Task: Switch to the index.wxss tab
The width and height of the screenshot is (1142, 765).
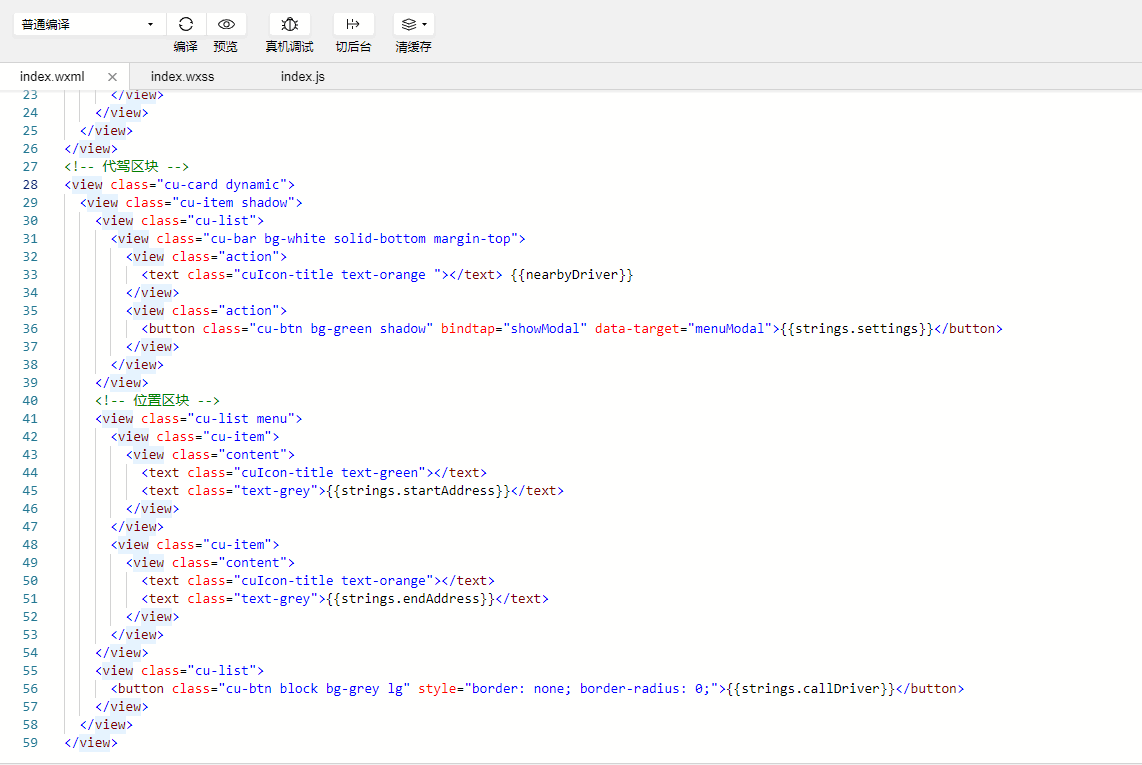Action: [182, 76]
